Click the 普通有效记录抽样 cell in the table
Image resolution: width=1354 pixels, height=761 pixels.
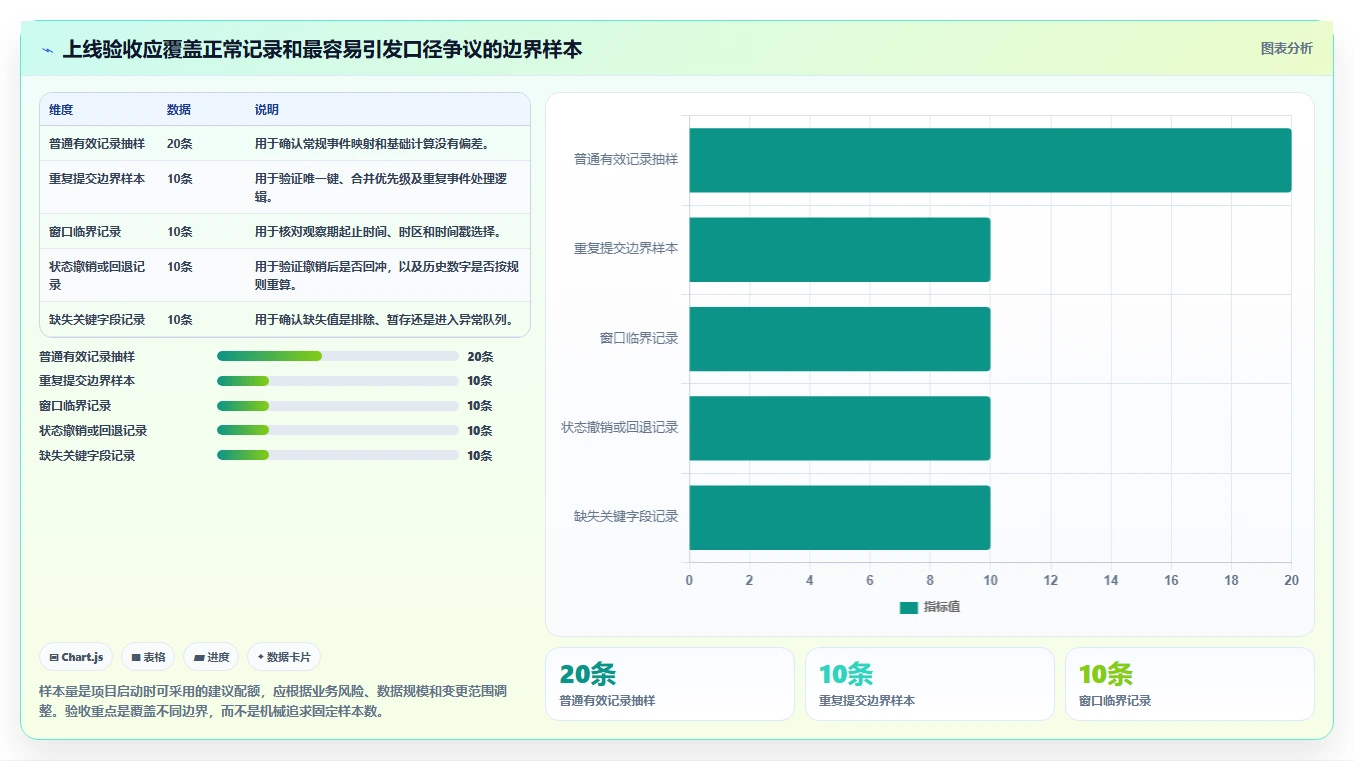click(97, 144)
